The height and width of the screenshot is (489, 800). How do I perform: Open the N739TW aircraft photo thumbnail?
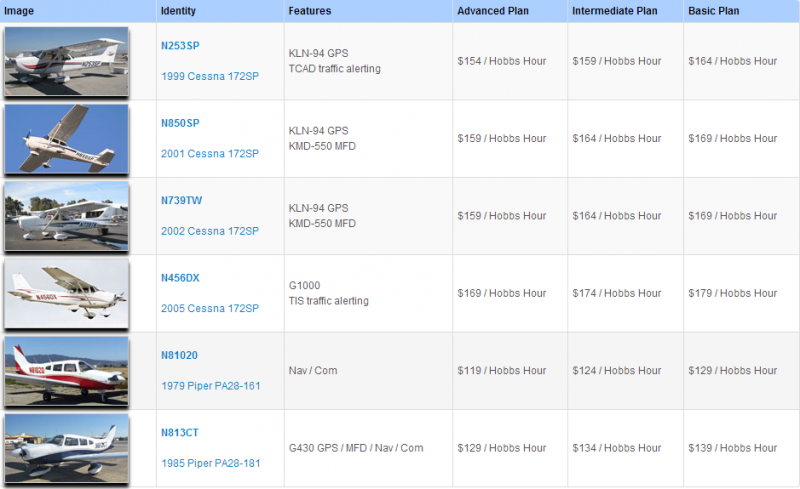[66, 216]
